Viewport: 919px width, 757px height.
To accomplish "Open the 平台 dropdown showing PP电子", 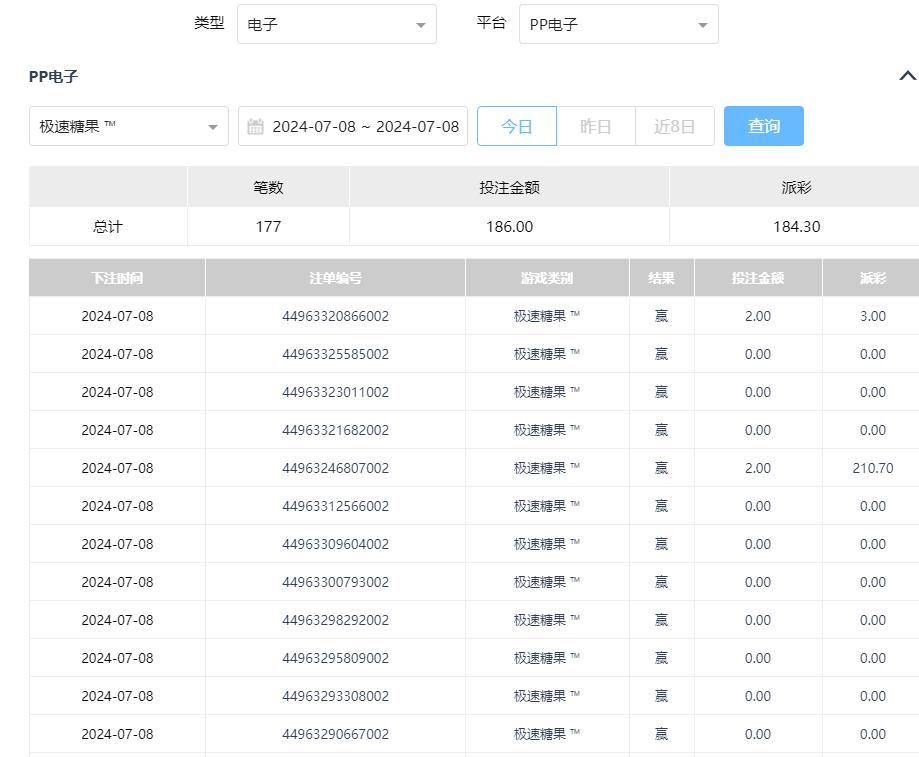I will 618,25.
